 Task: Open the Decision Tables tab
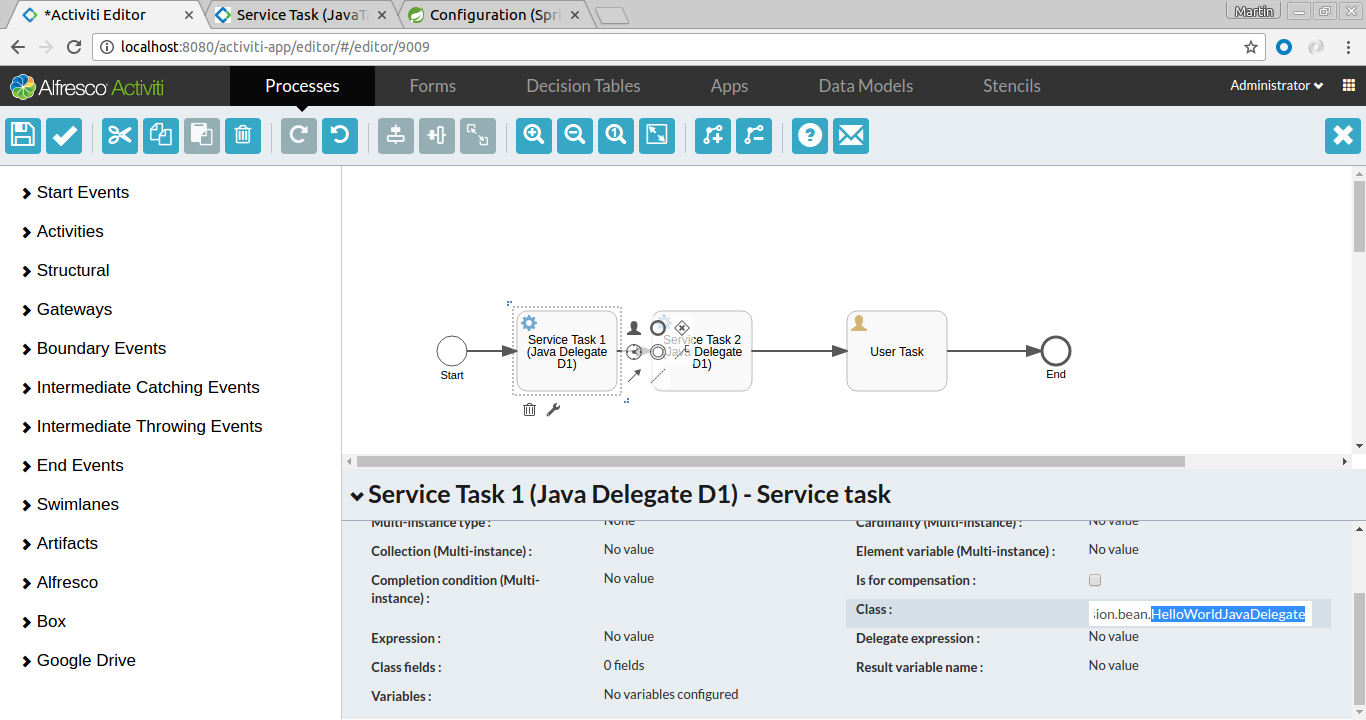(583, 86)
